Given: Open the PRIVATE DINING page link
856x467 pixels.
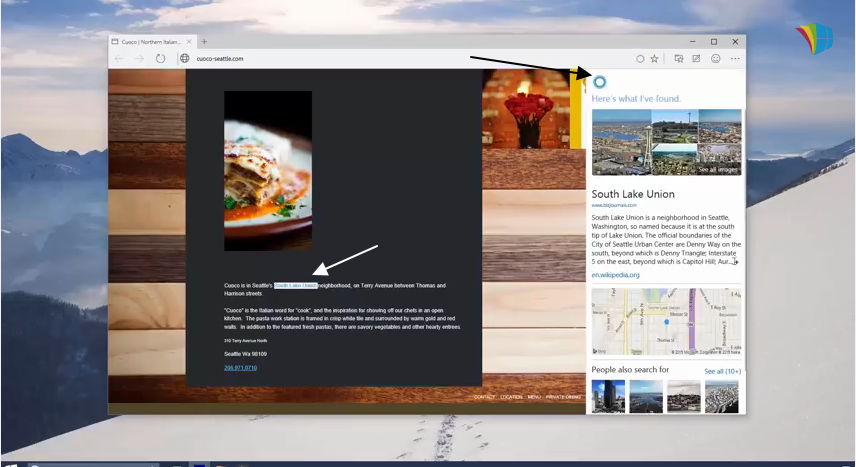Looking at the screenshot, I should [563, 397].
